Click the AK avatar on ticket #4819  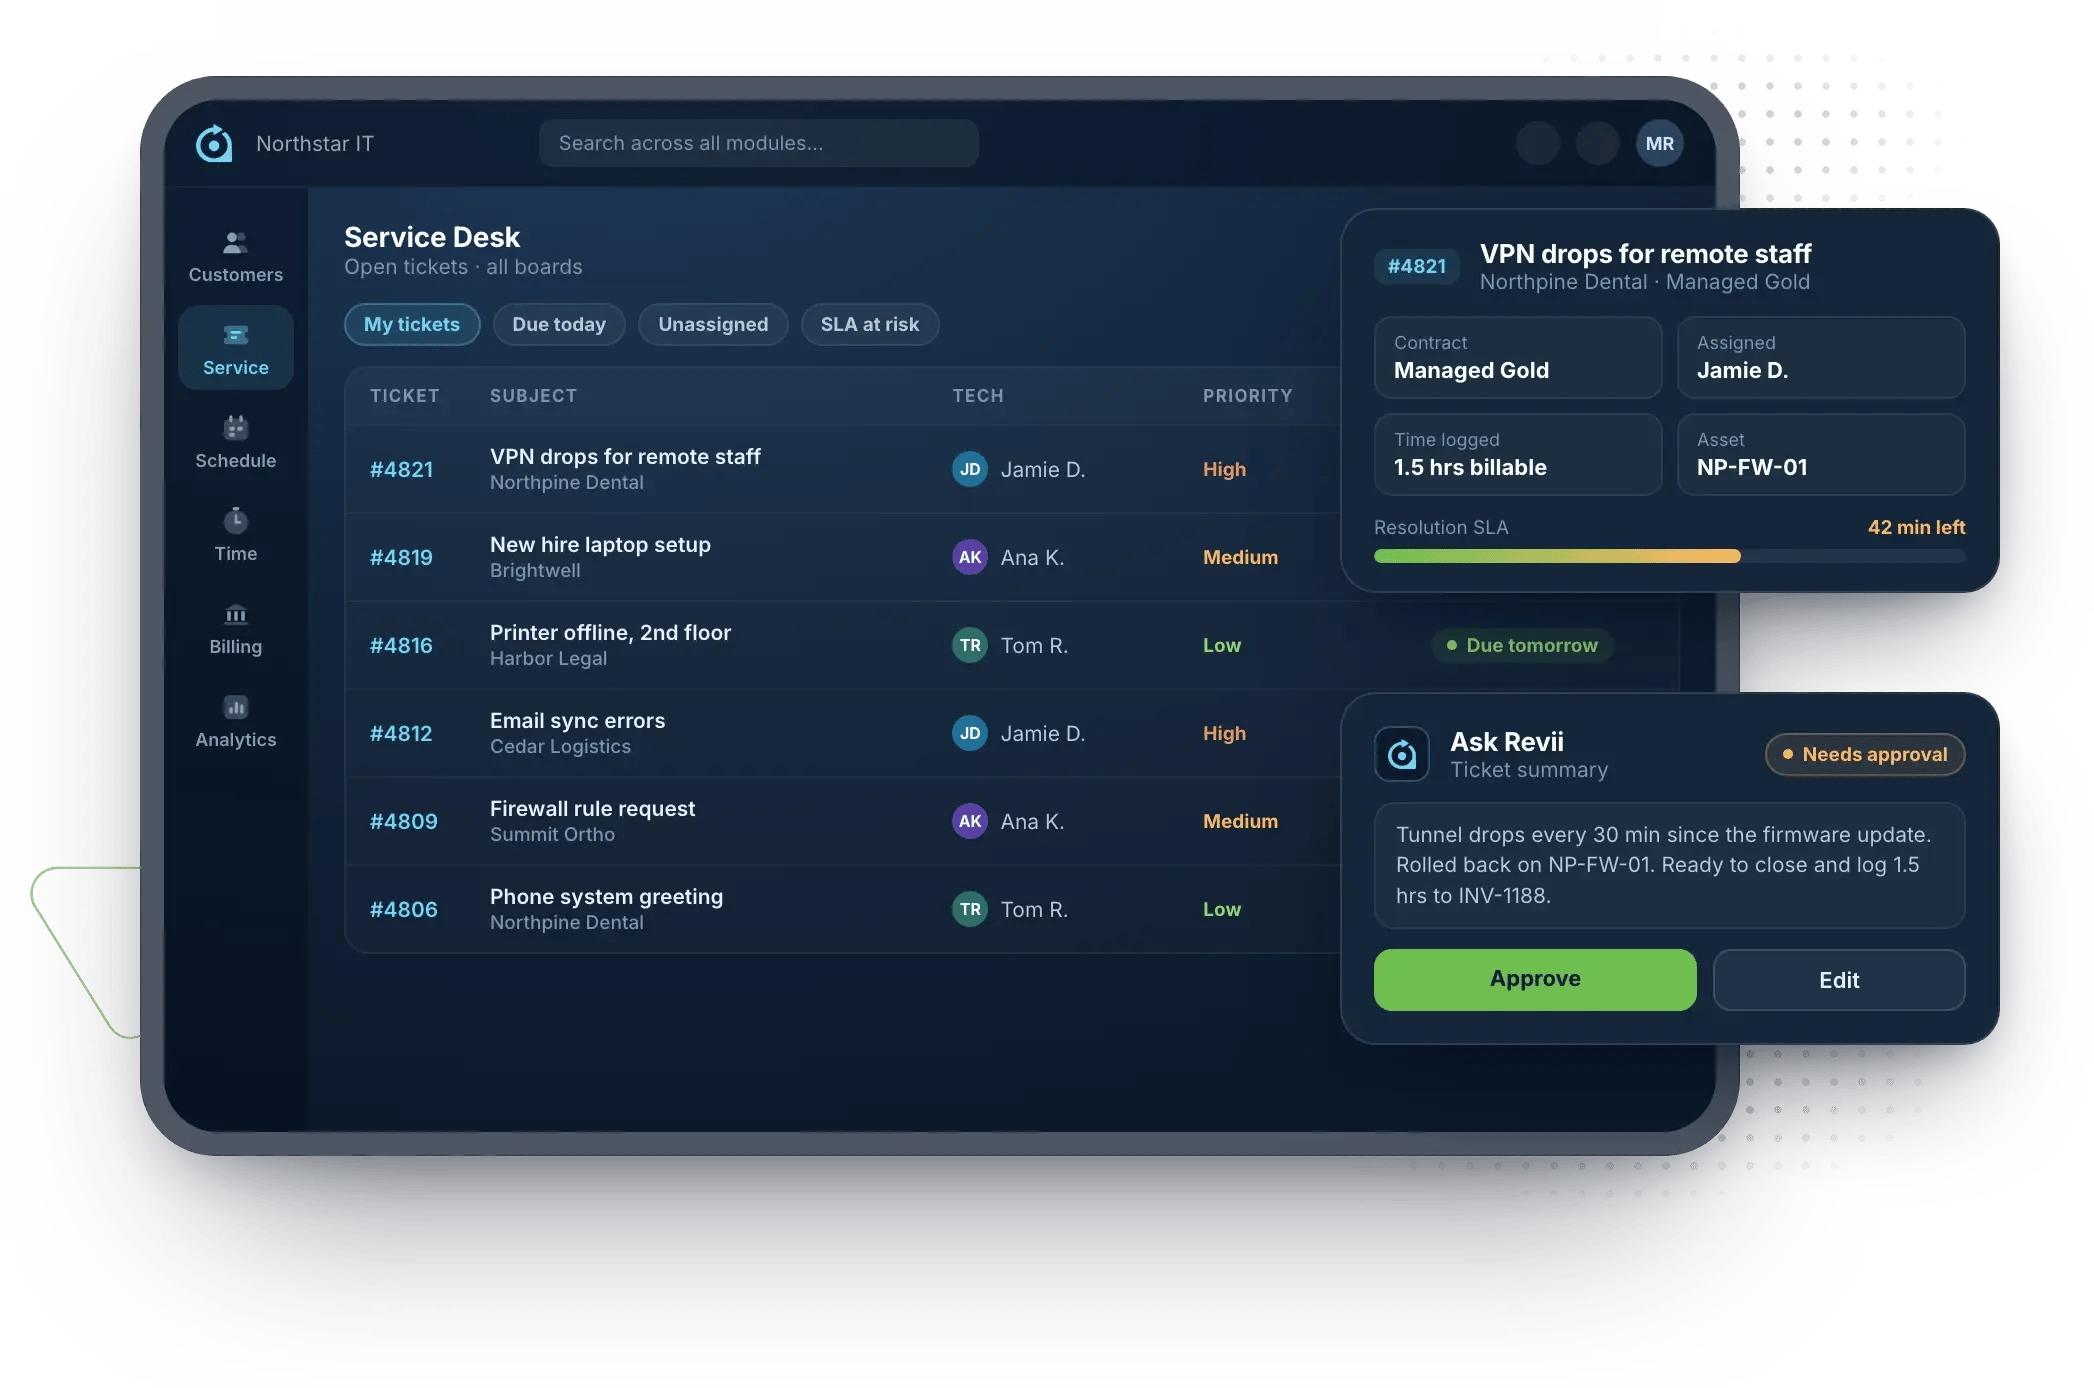[x=970, y=557]
